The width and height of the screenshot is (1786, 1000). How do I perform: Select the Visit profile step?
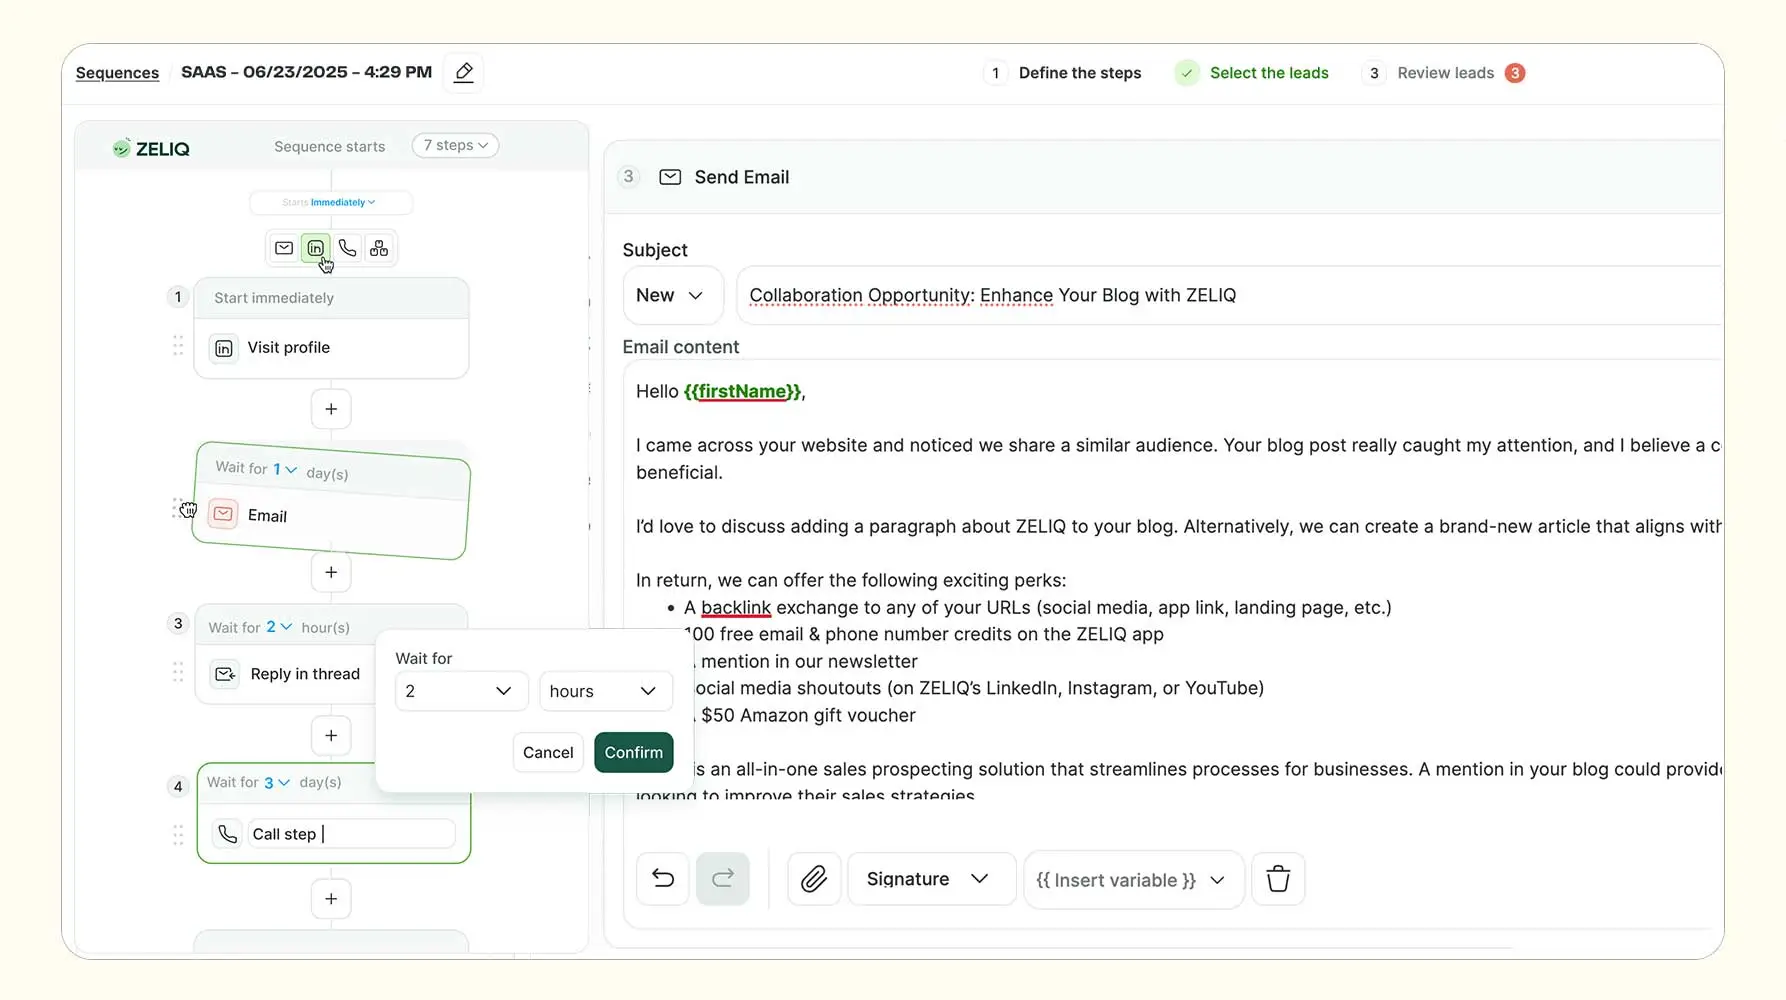pos(331,348)
